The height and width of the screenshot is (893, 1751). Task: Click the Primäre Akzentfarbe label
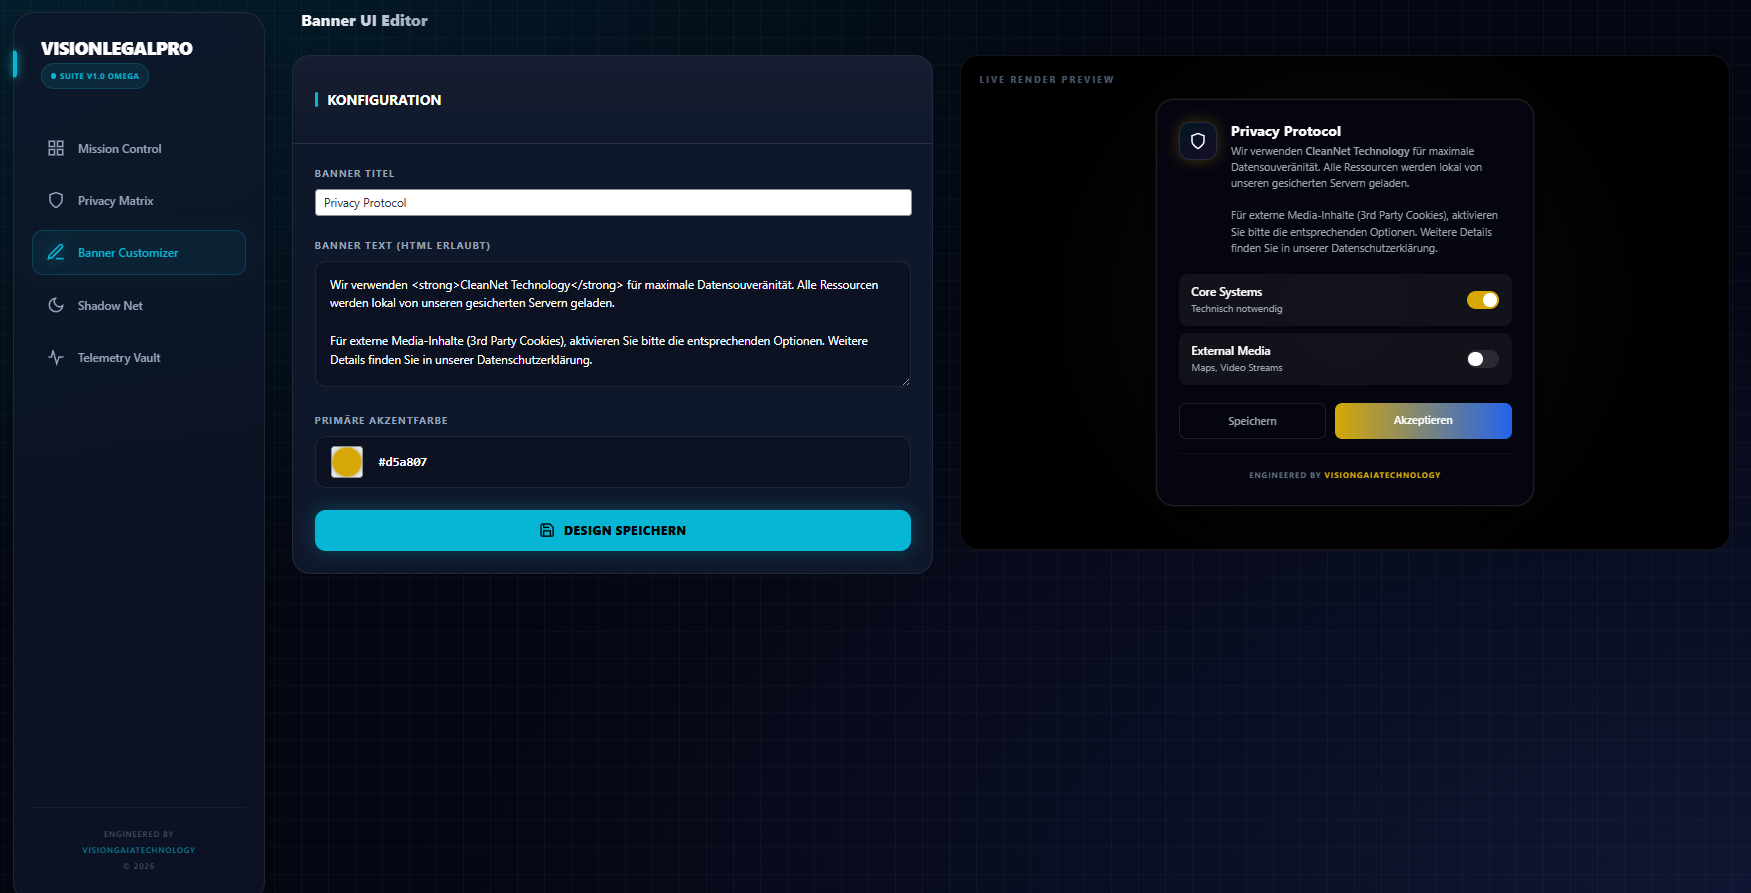click(381, 421)
